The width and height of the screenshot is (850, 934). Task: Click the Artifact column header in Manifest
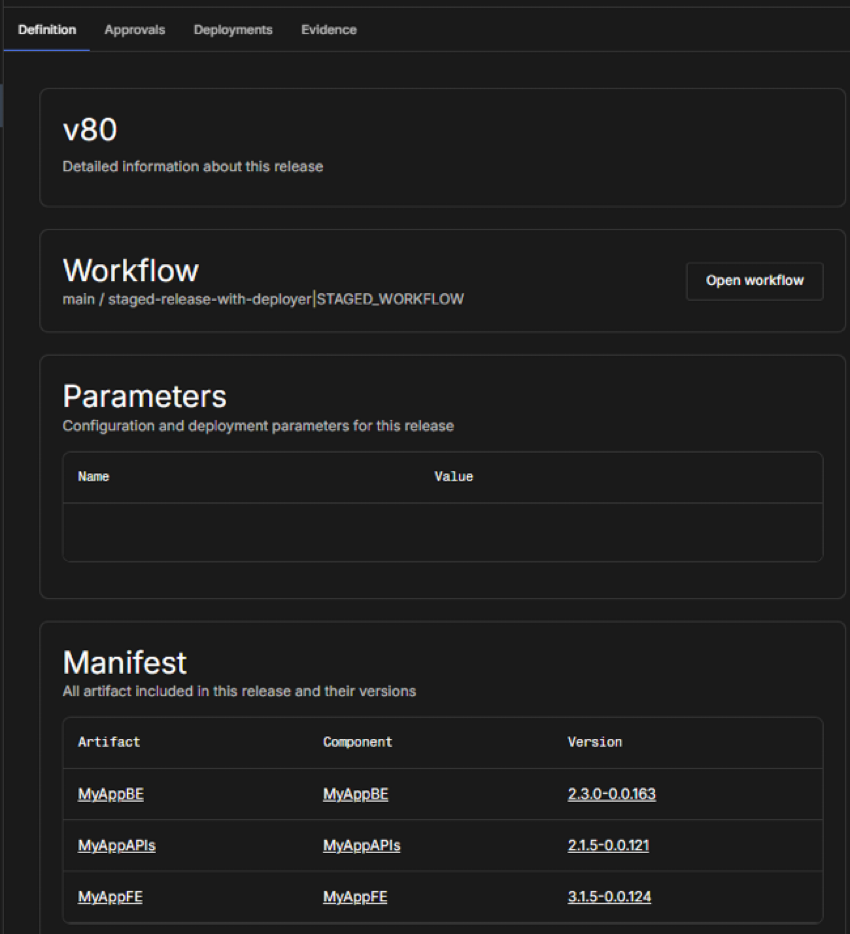point(109,742)
